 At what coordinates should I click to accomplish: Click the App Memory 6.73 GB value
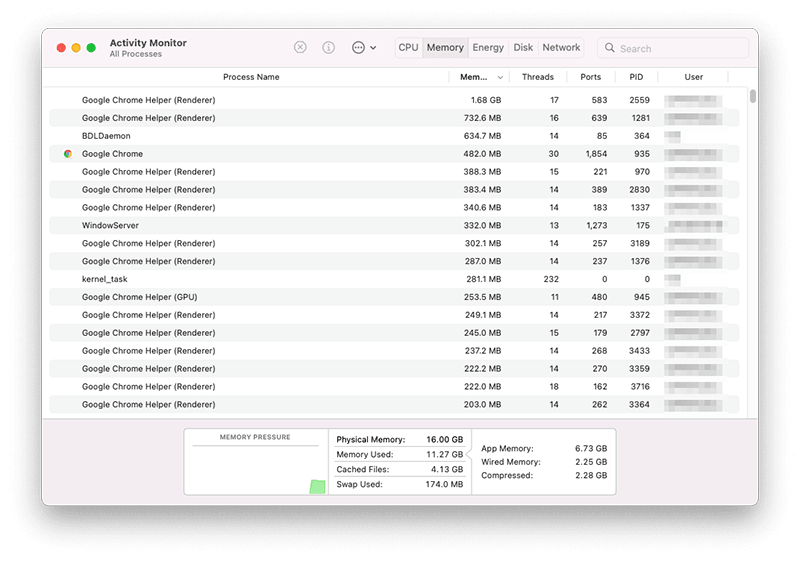pos(591,448)
